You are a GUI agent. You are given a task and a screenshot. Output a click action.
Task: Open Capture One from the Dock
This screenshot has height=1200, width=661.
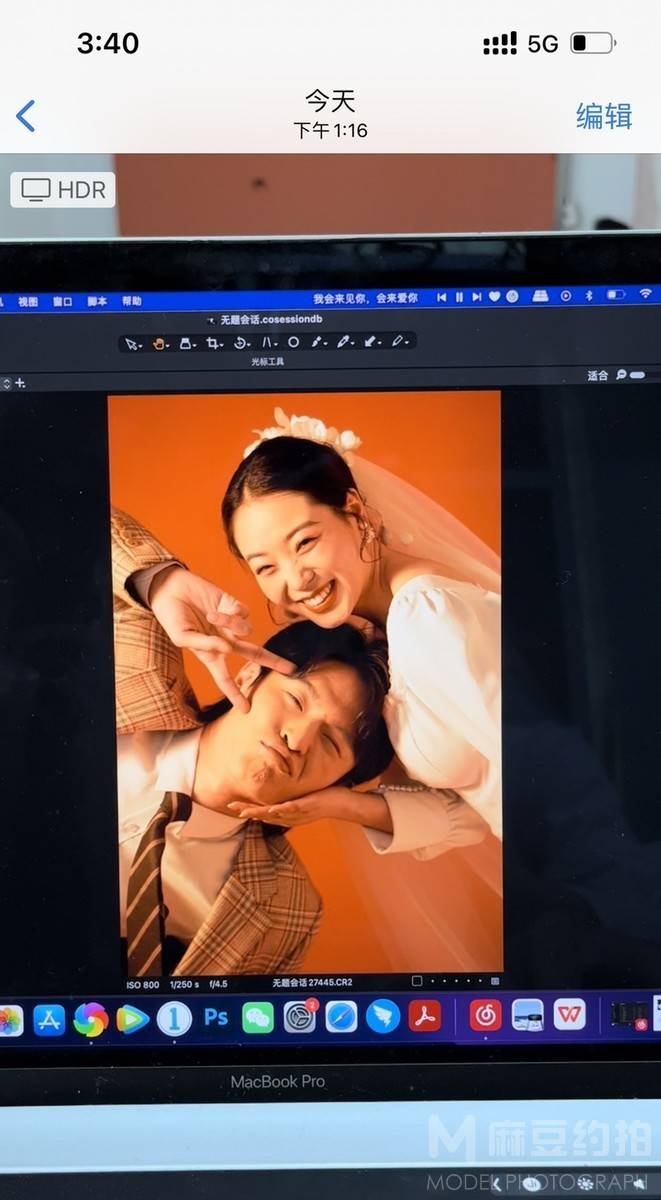pos(174,1018)
